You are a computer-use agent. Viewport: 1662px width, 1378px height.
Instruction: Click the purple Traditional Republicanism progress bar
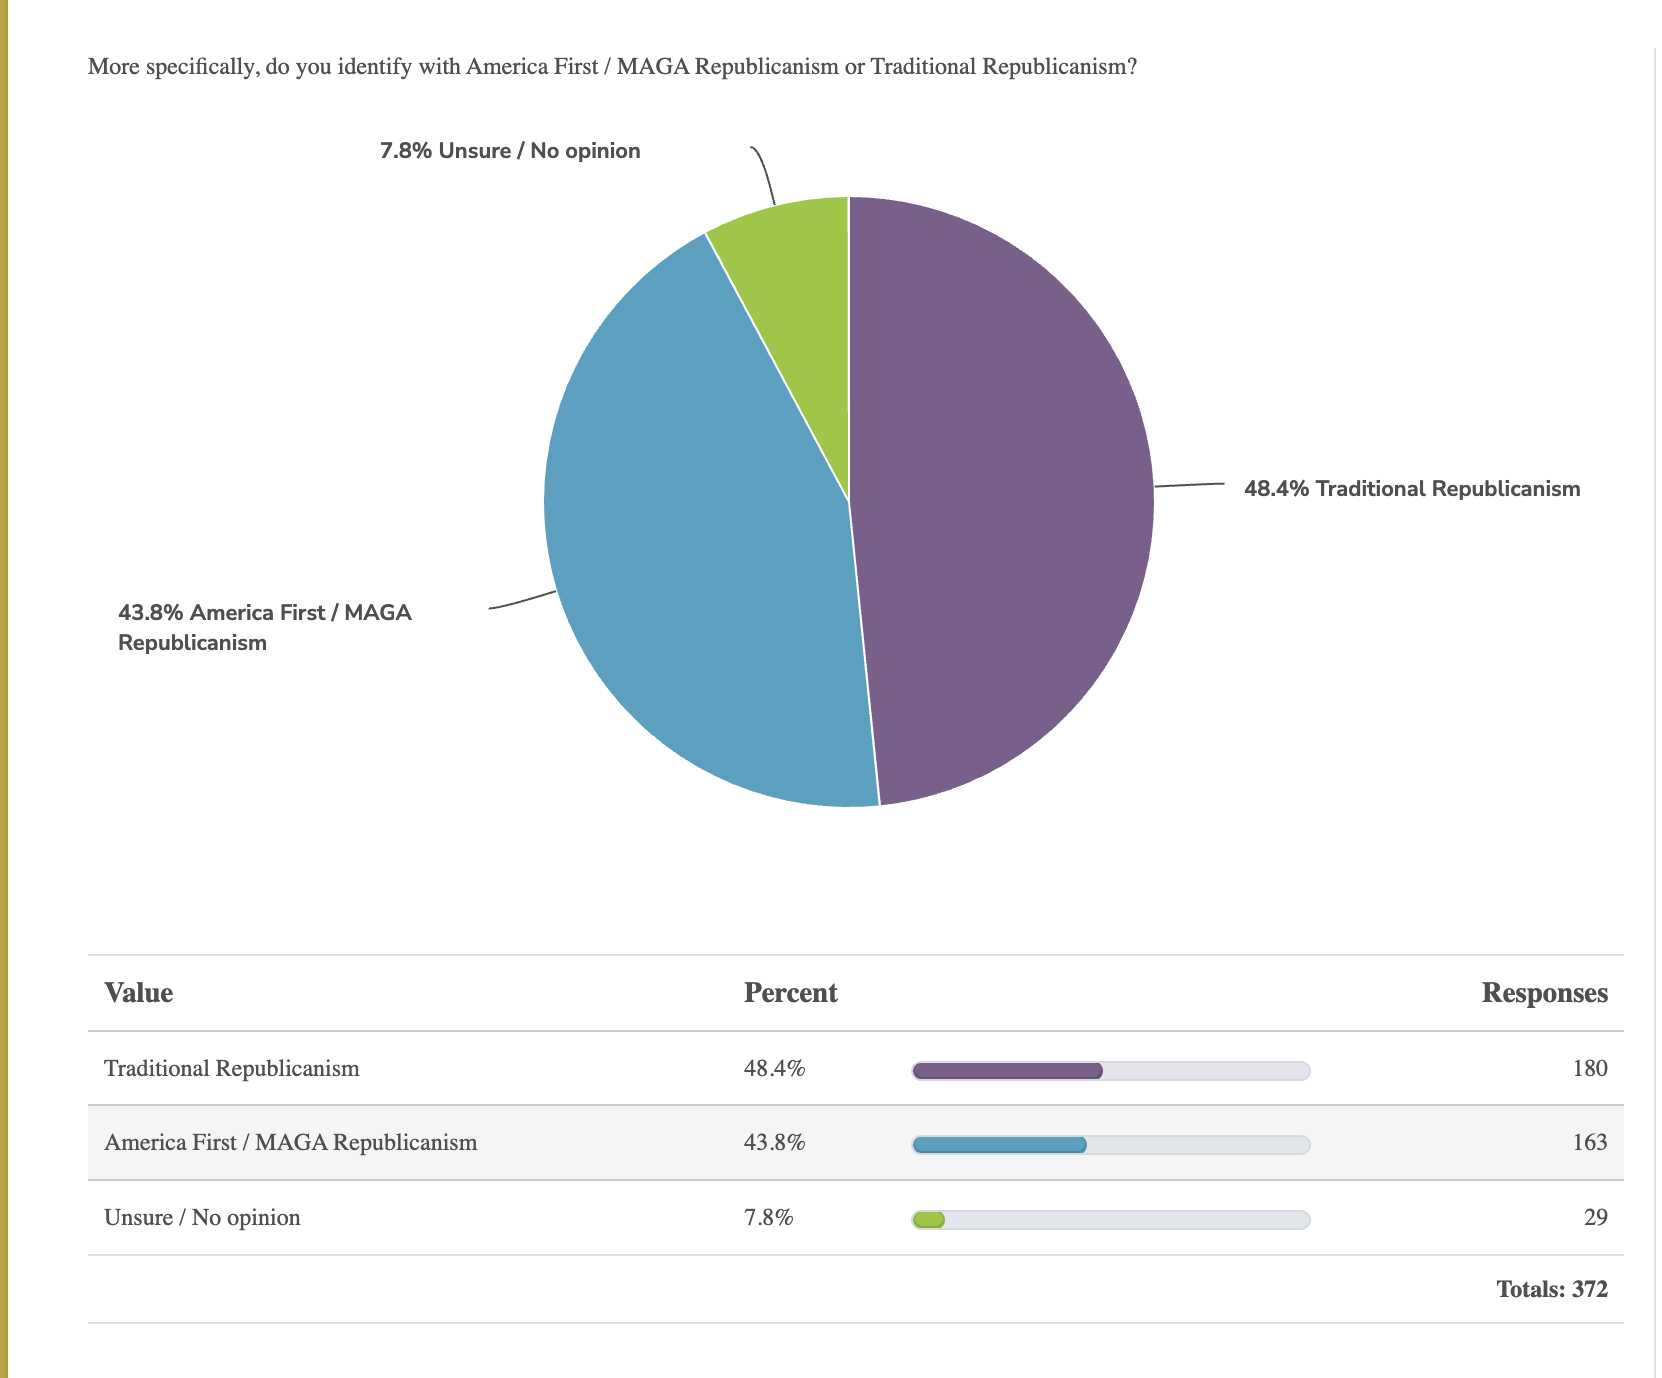click(x=1007, y=1071)
